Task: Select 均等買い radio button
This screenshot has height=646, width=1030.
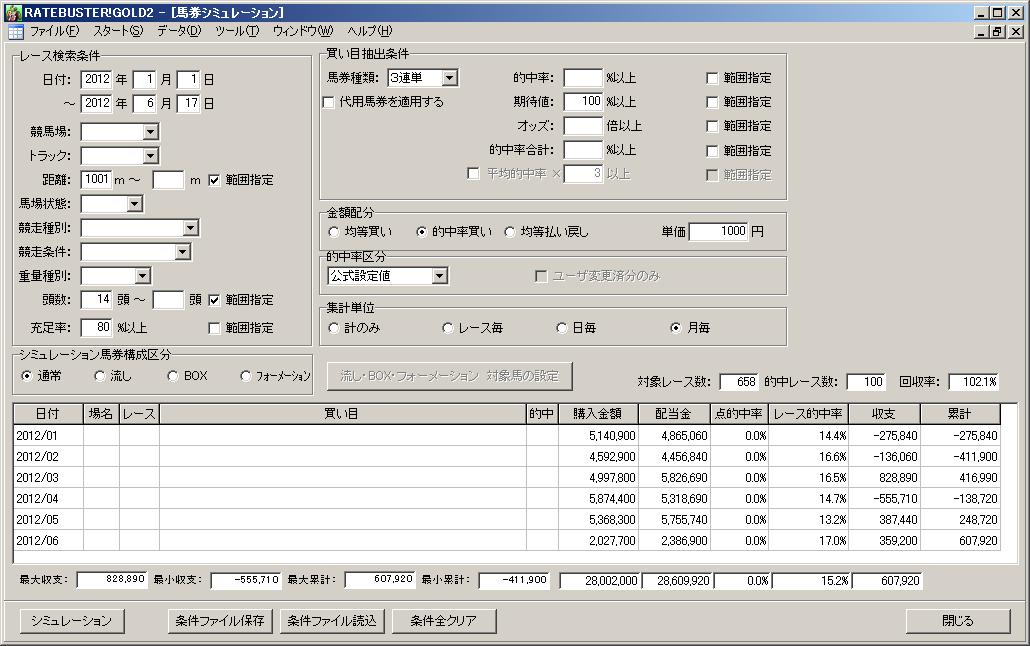Action: tap(334, 232)
